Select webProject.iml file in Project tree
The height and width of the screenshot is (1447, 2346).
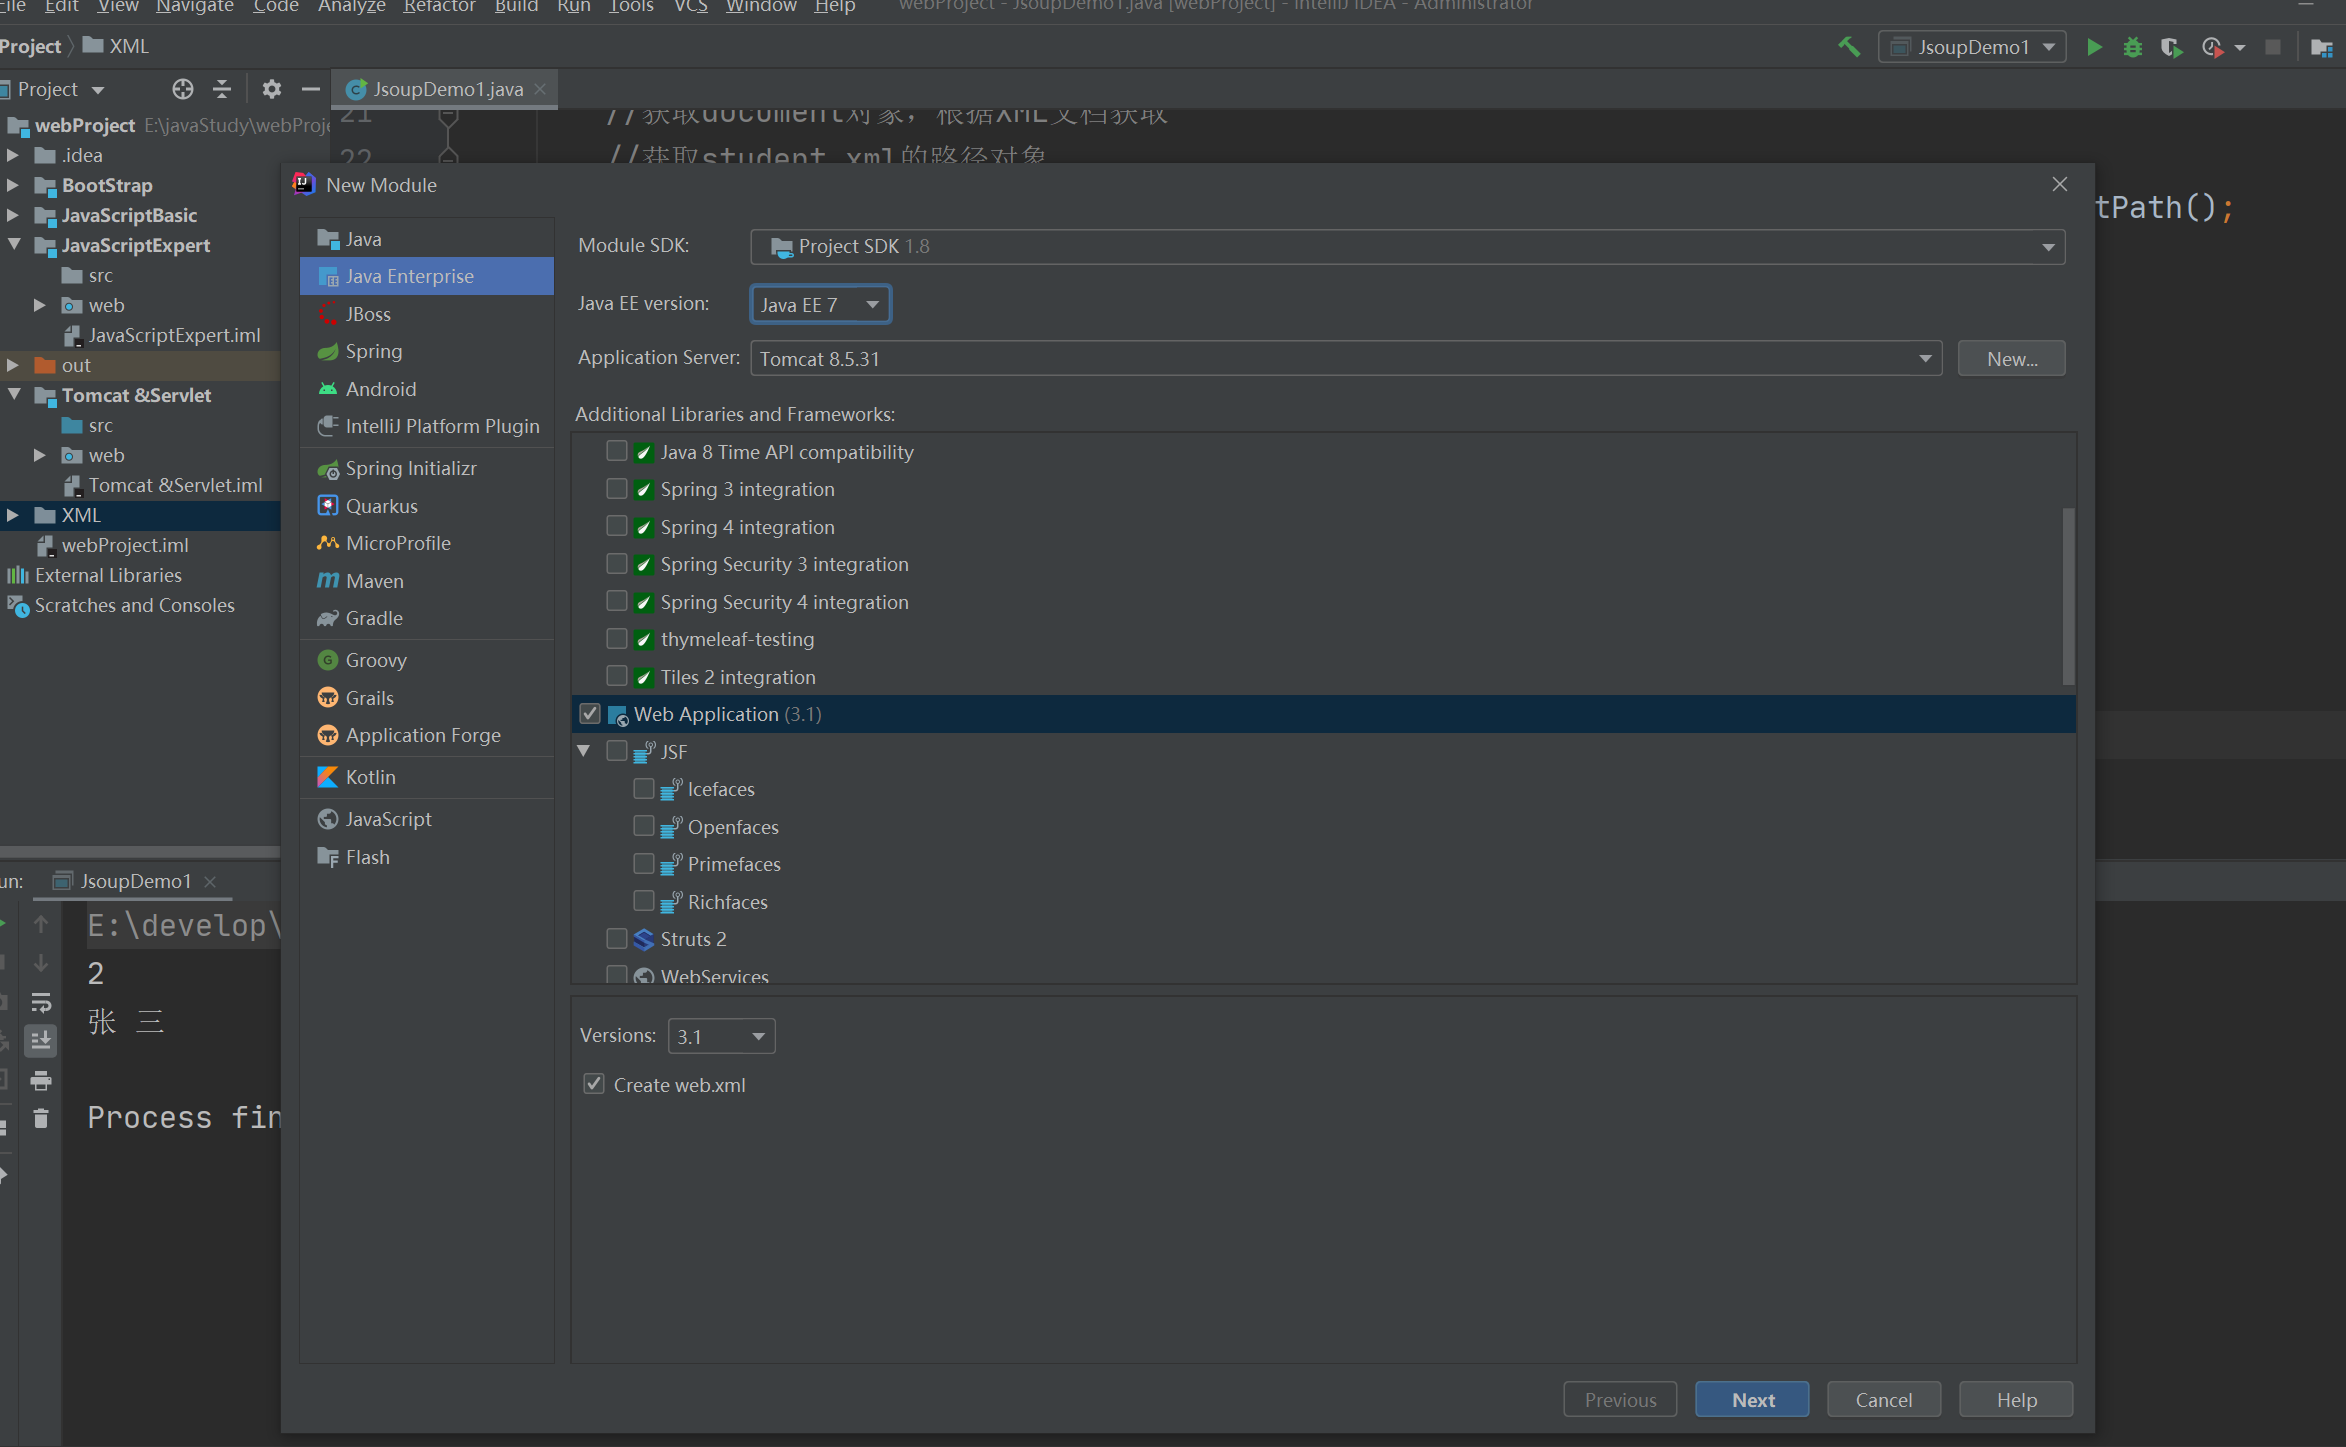(x=125, y=545)
